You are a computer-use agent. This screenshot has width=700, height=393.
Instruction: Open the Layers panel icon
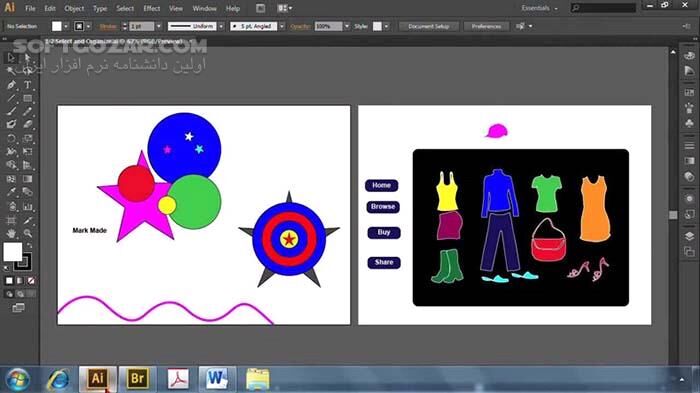pyautogui.click(x=689, y=236)
